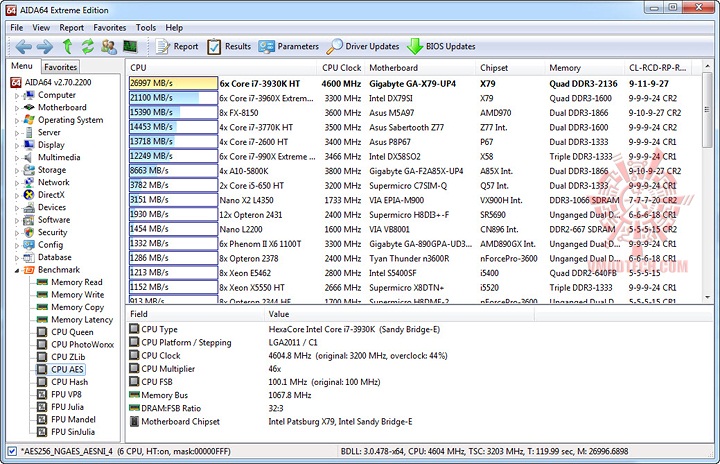Viewport: 720px width, 464px height.
Task: Open benchmark Parameters
Action: (x=288, y=46)
